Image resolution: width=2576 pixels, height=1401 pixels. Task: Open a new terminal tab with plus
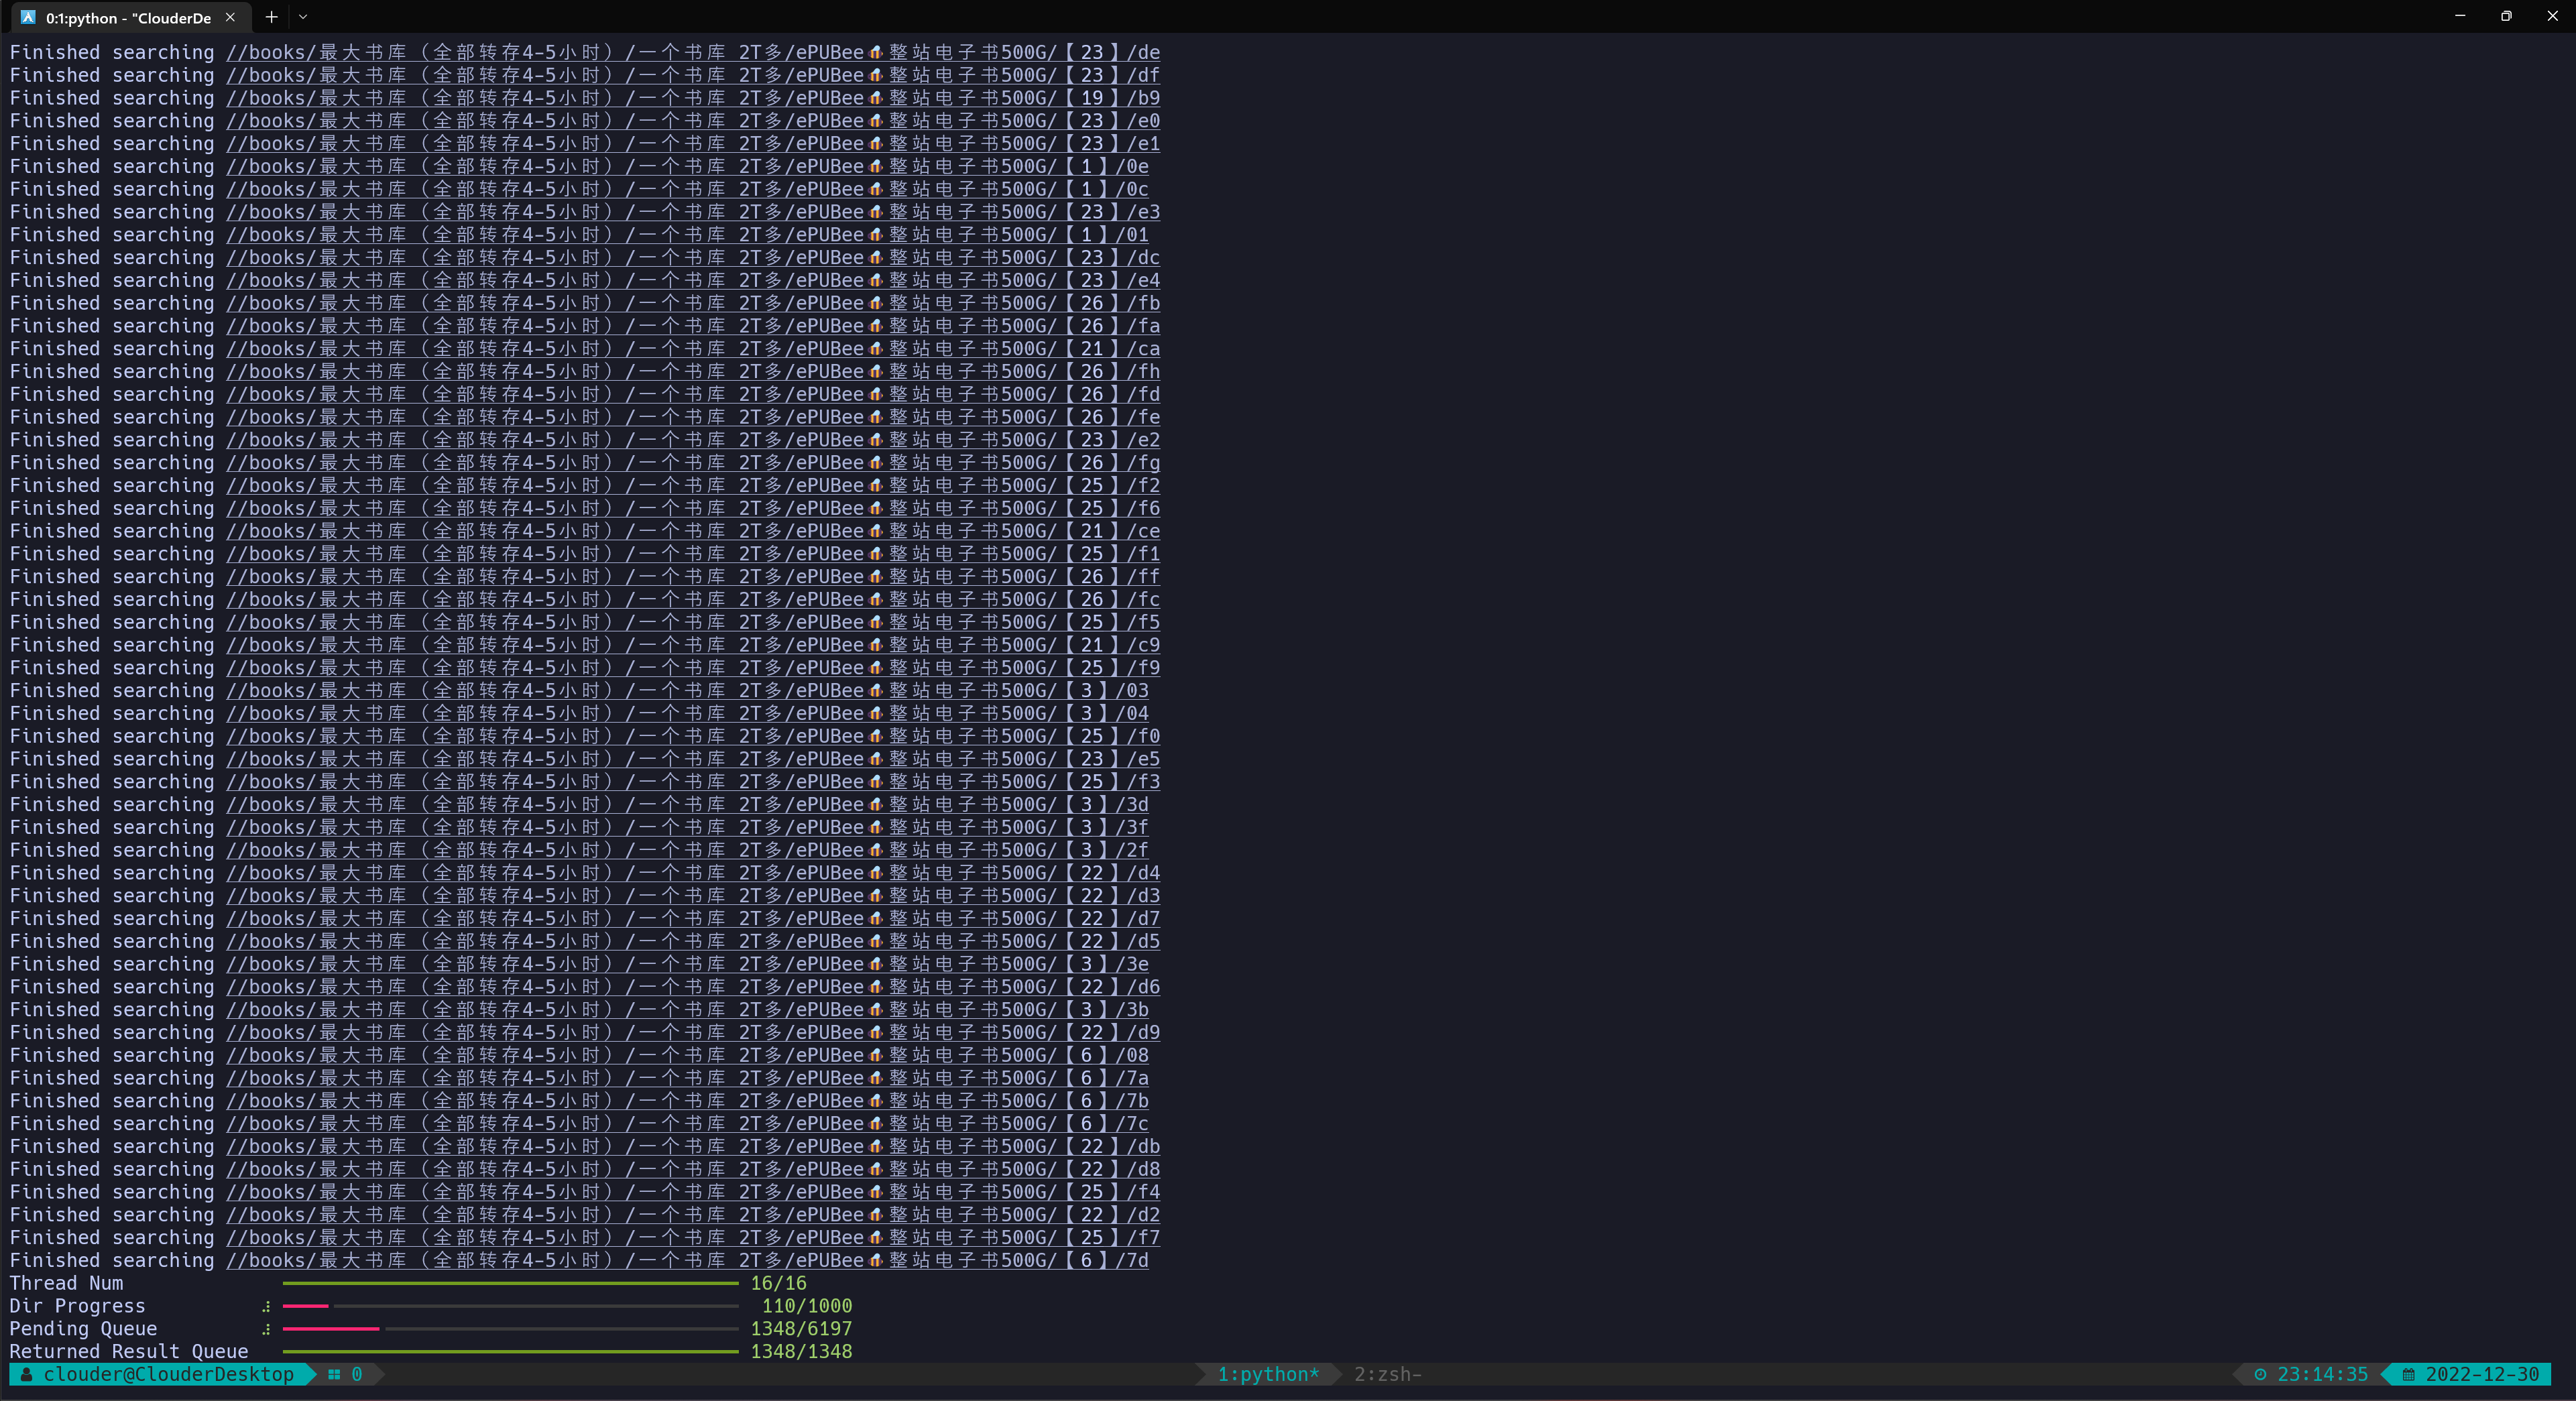click(x=271, y=17)
